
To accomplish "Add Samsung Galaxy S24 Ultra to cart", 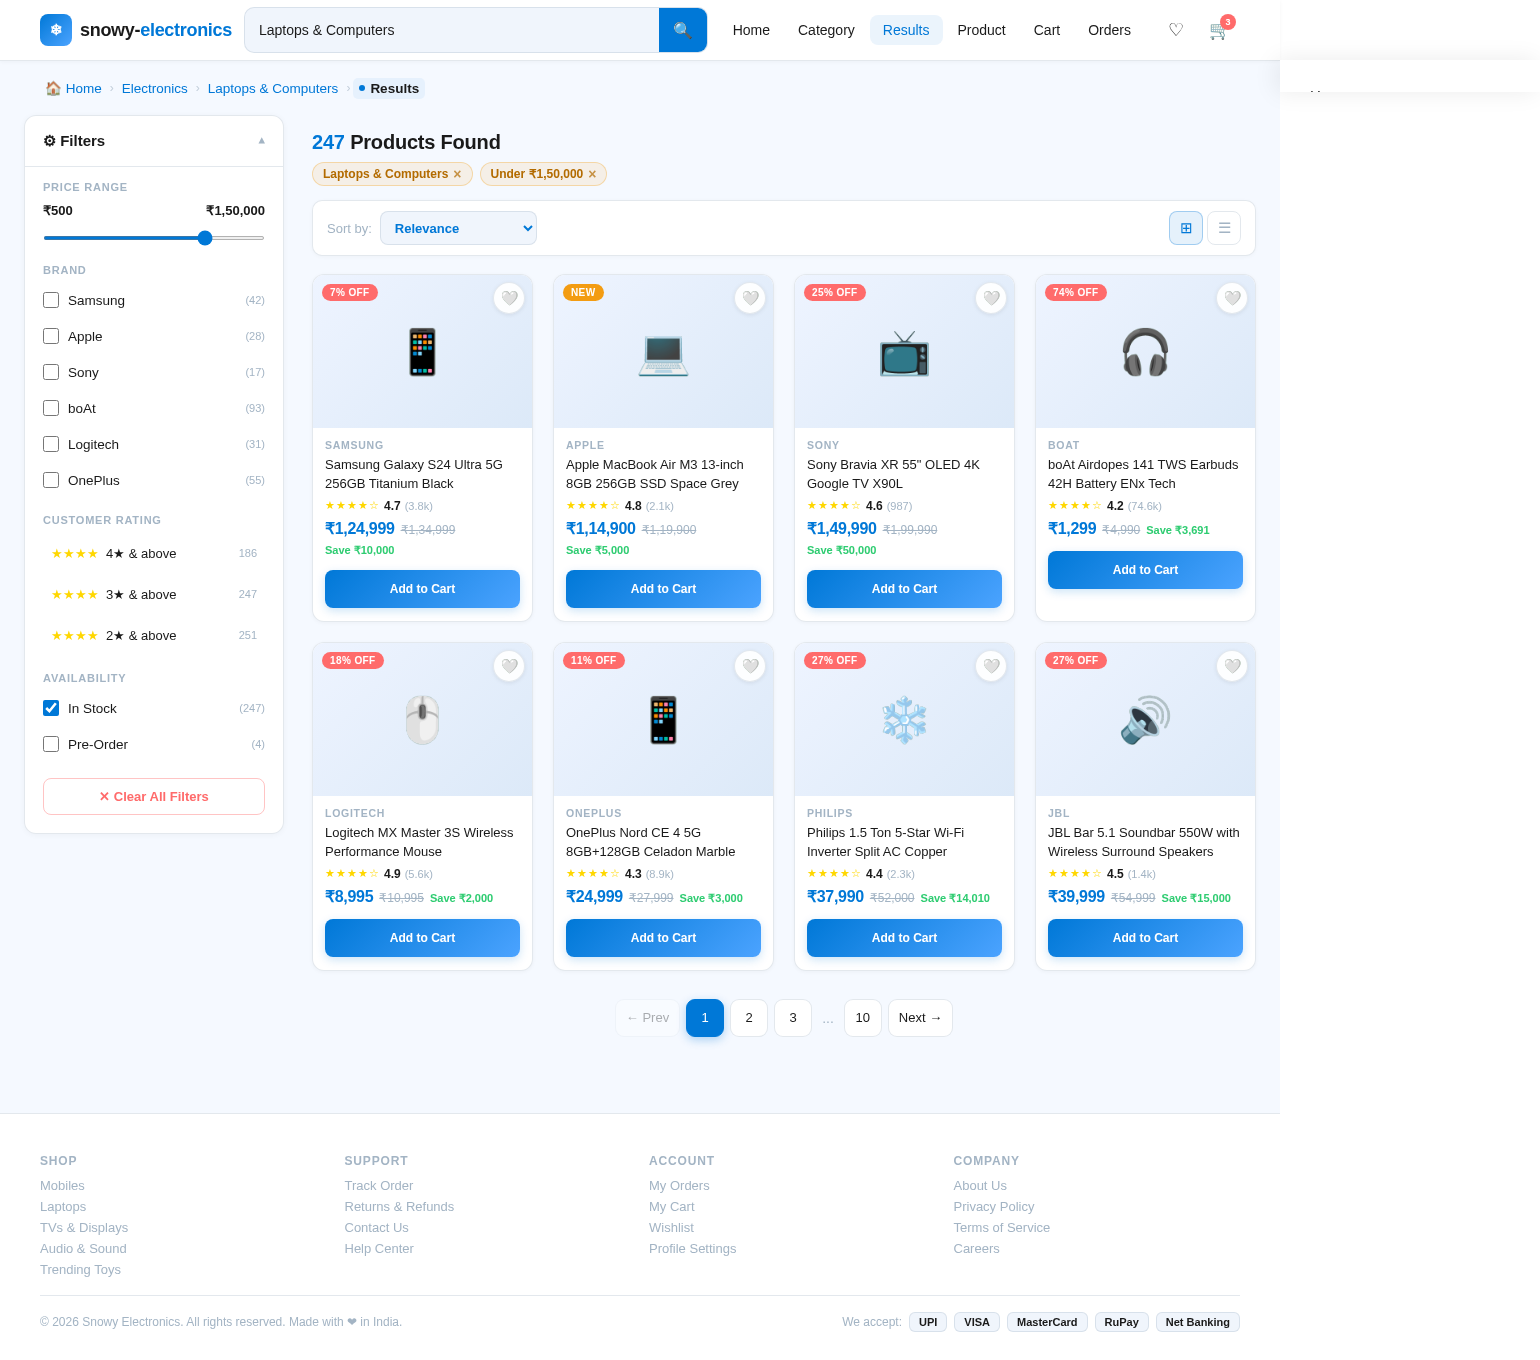I will point(422,589).
